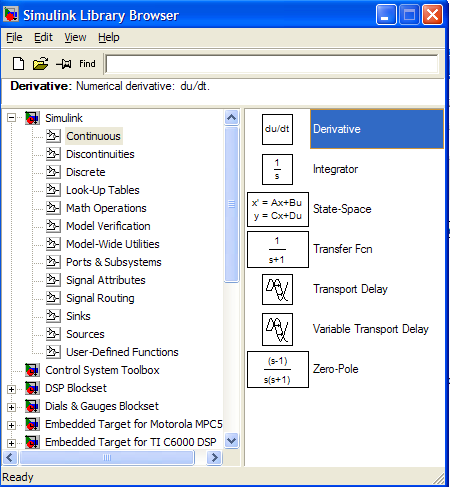Image resolution: width=450 pixels, height=487 pixels.
Task: Click the Open model folder icon
Action: pyautogui.click(x=40, y=63)
